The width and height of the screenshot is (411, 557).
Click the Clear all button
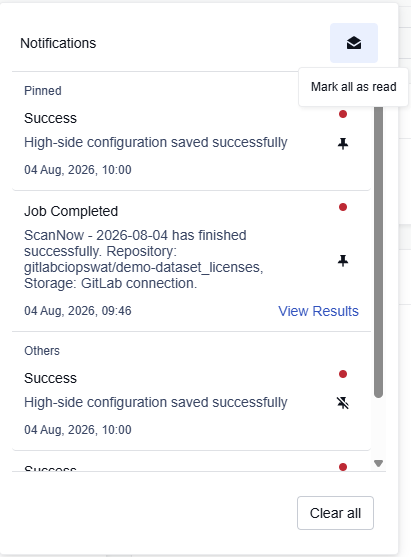pos(335,513)
